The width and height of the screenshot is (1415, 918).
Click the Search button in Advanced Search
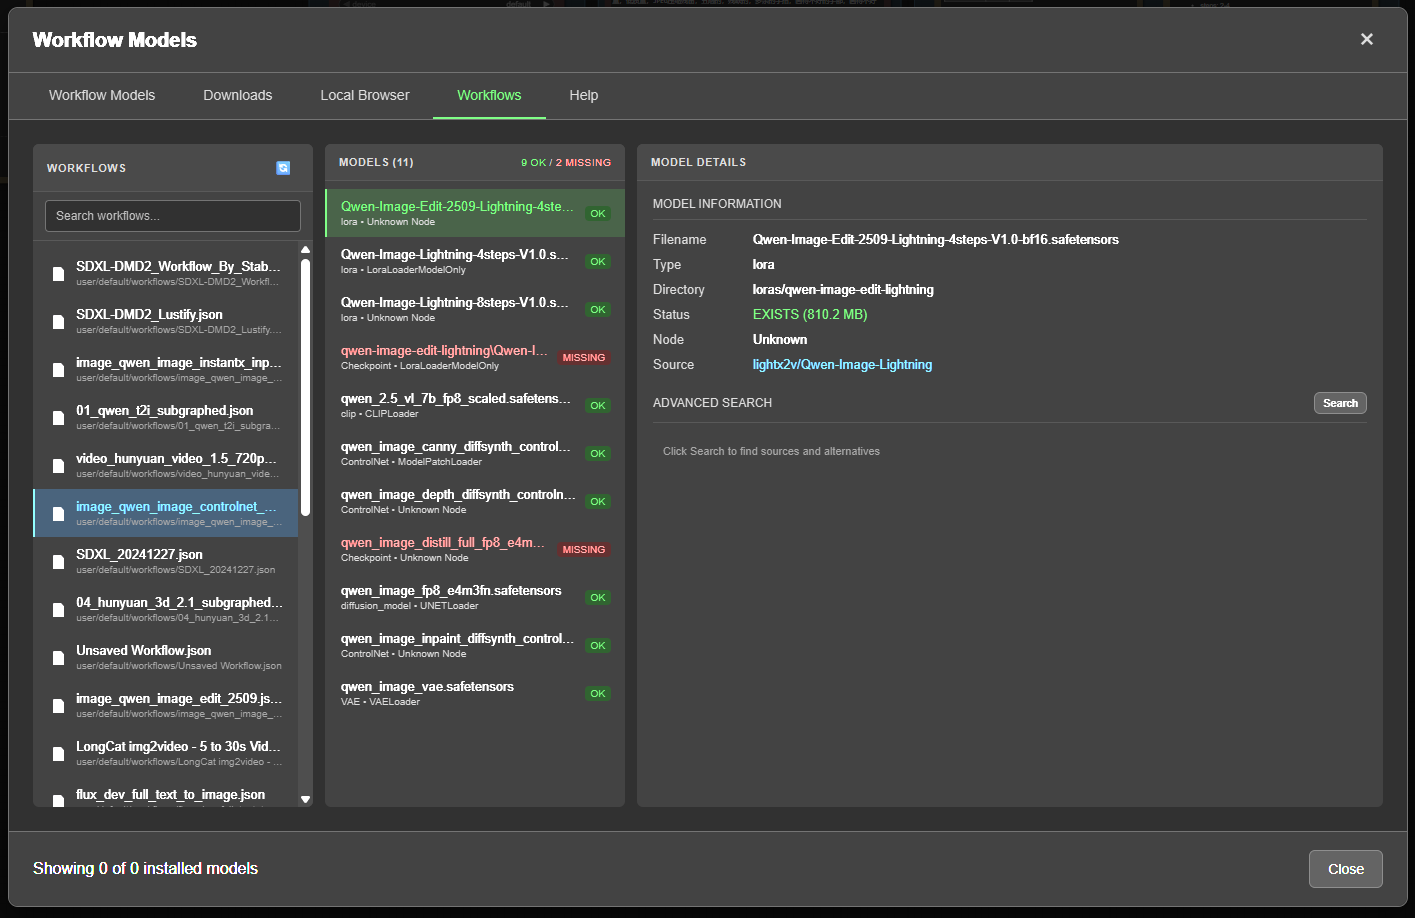[x=1340, y=403]
